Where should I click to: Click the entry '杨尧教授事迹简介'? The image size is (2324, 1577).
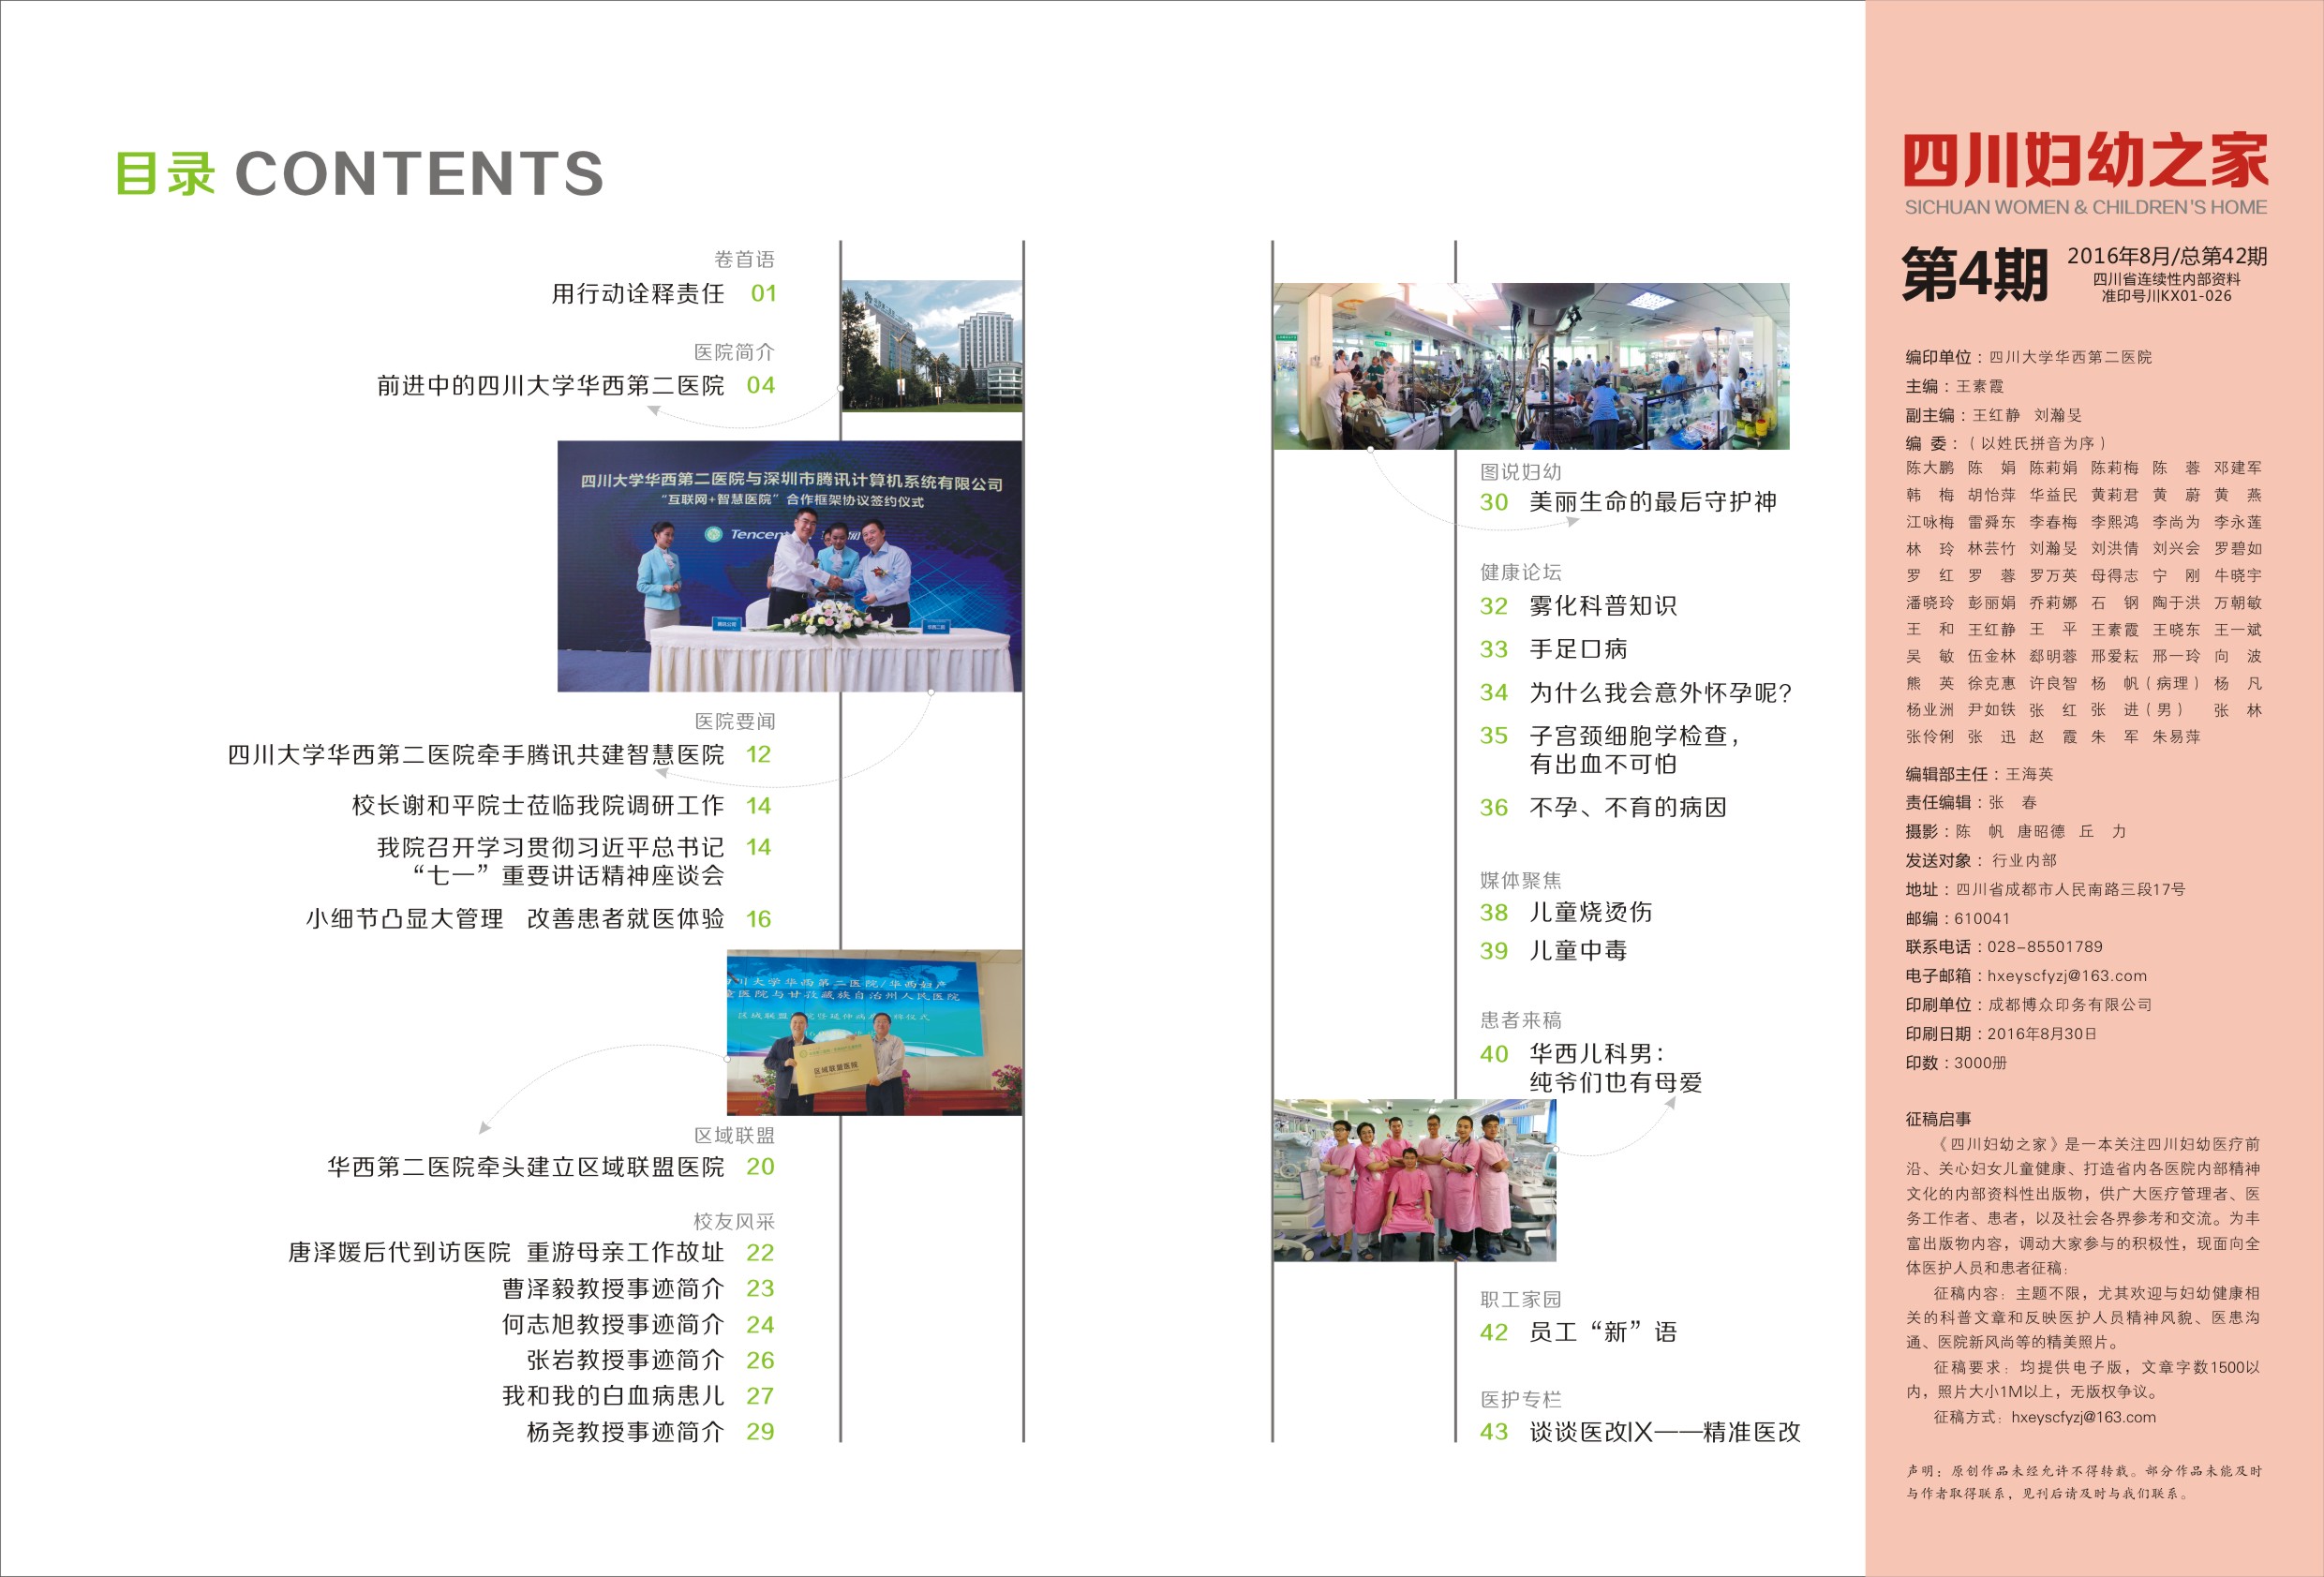pos(625,1432)
